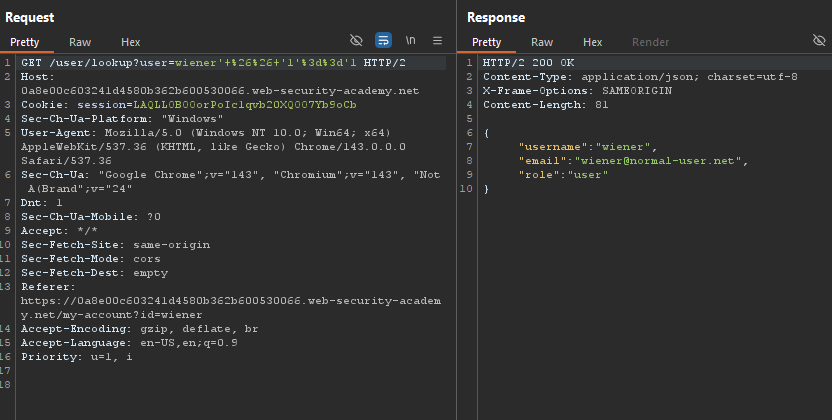Toggle hidden characters in Response panel

pos(819,40)
